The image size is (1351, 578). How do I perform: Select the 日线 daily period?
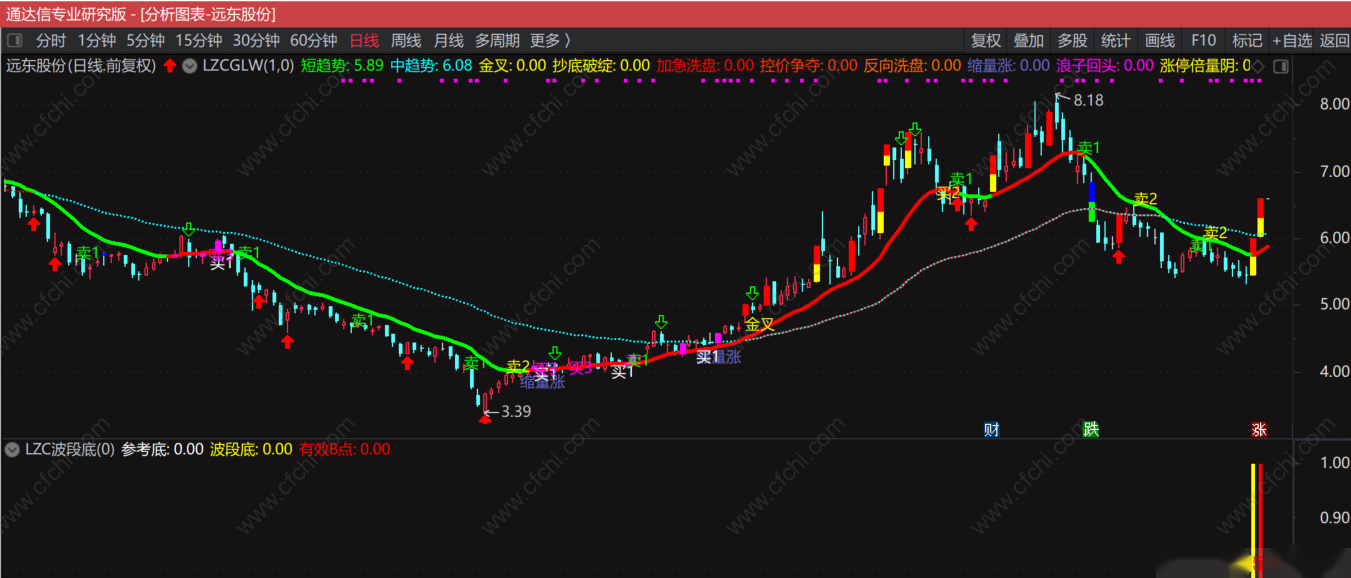coord(364,41)
